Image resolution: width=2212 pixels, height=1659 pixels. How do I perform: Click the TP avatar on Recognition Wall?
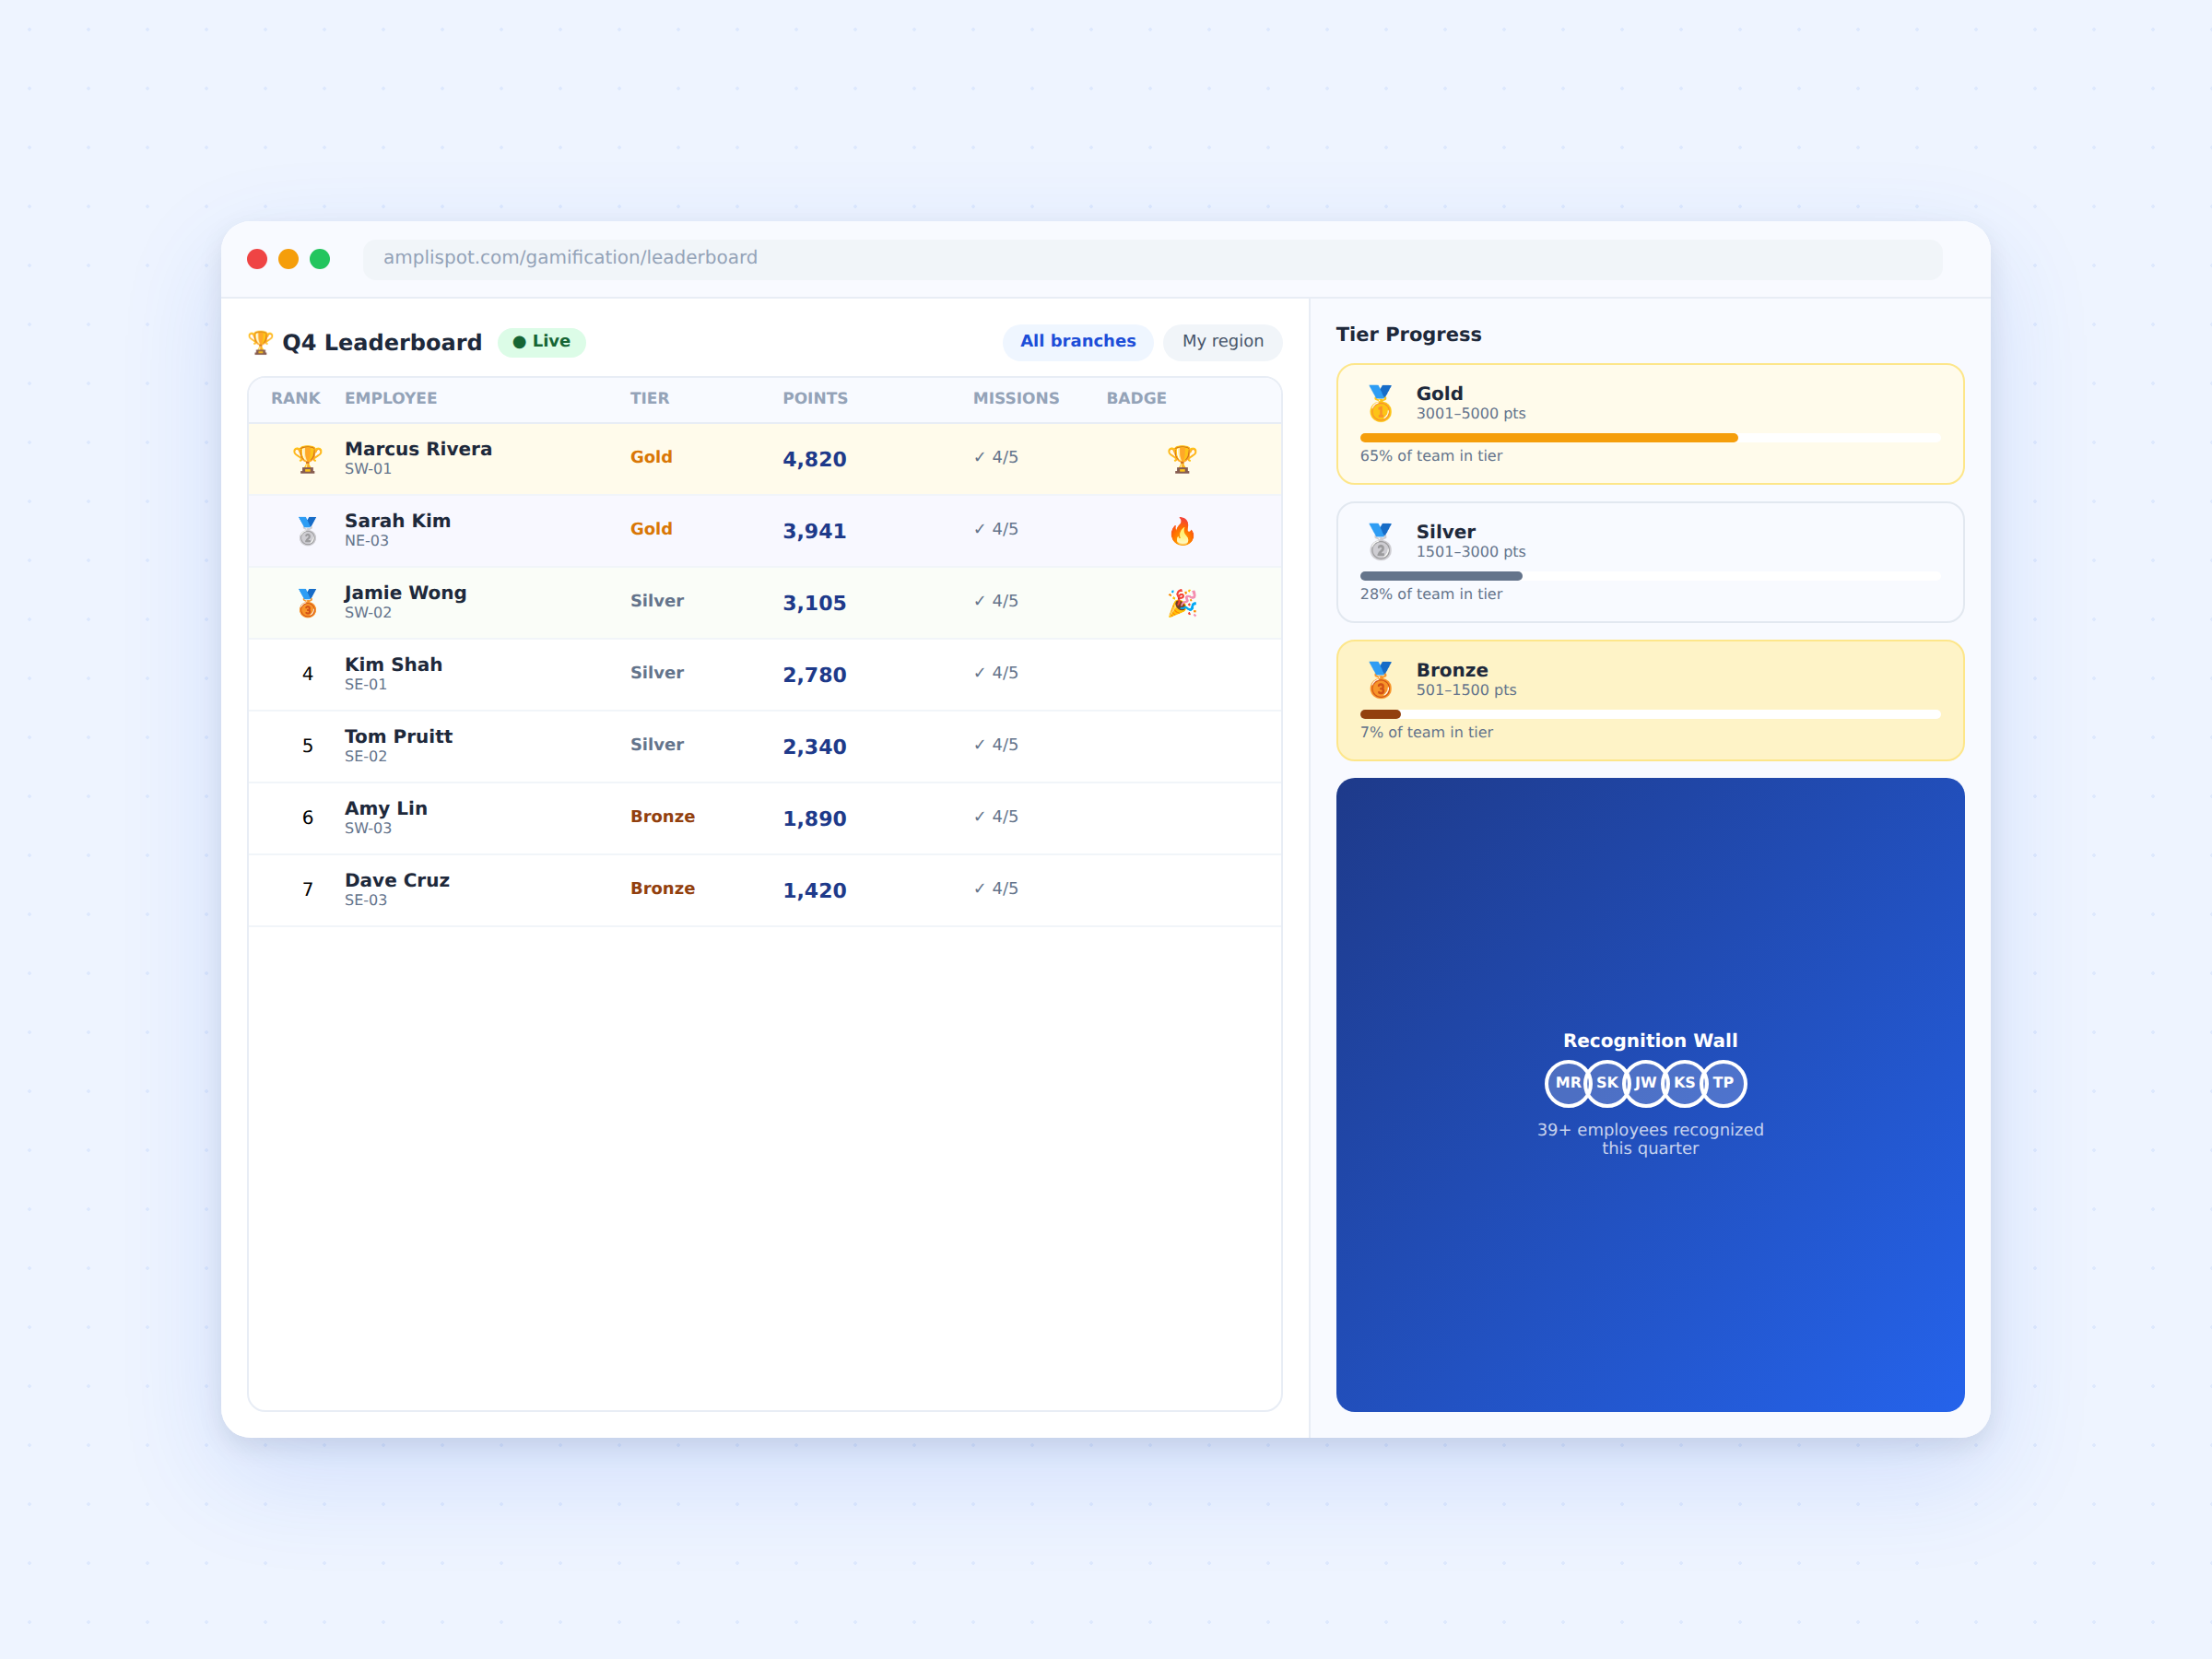(1724, 1083)
